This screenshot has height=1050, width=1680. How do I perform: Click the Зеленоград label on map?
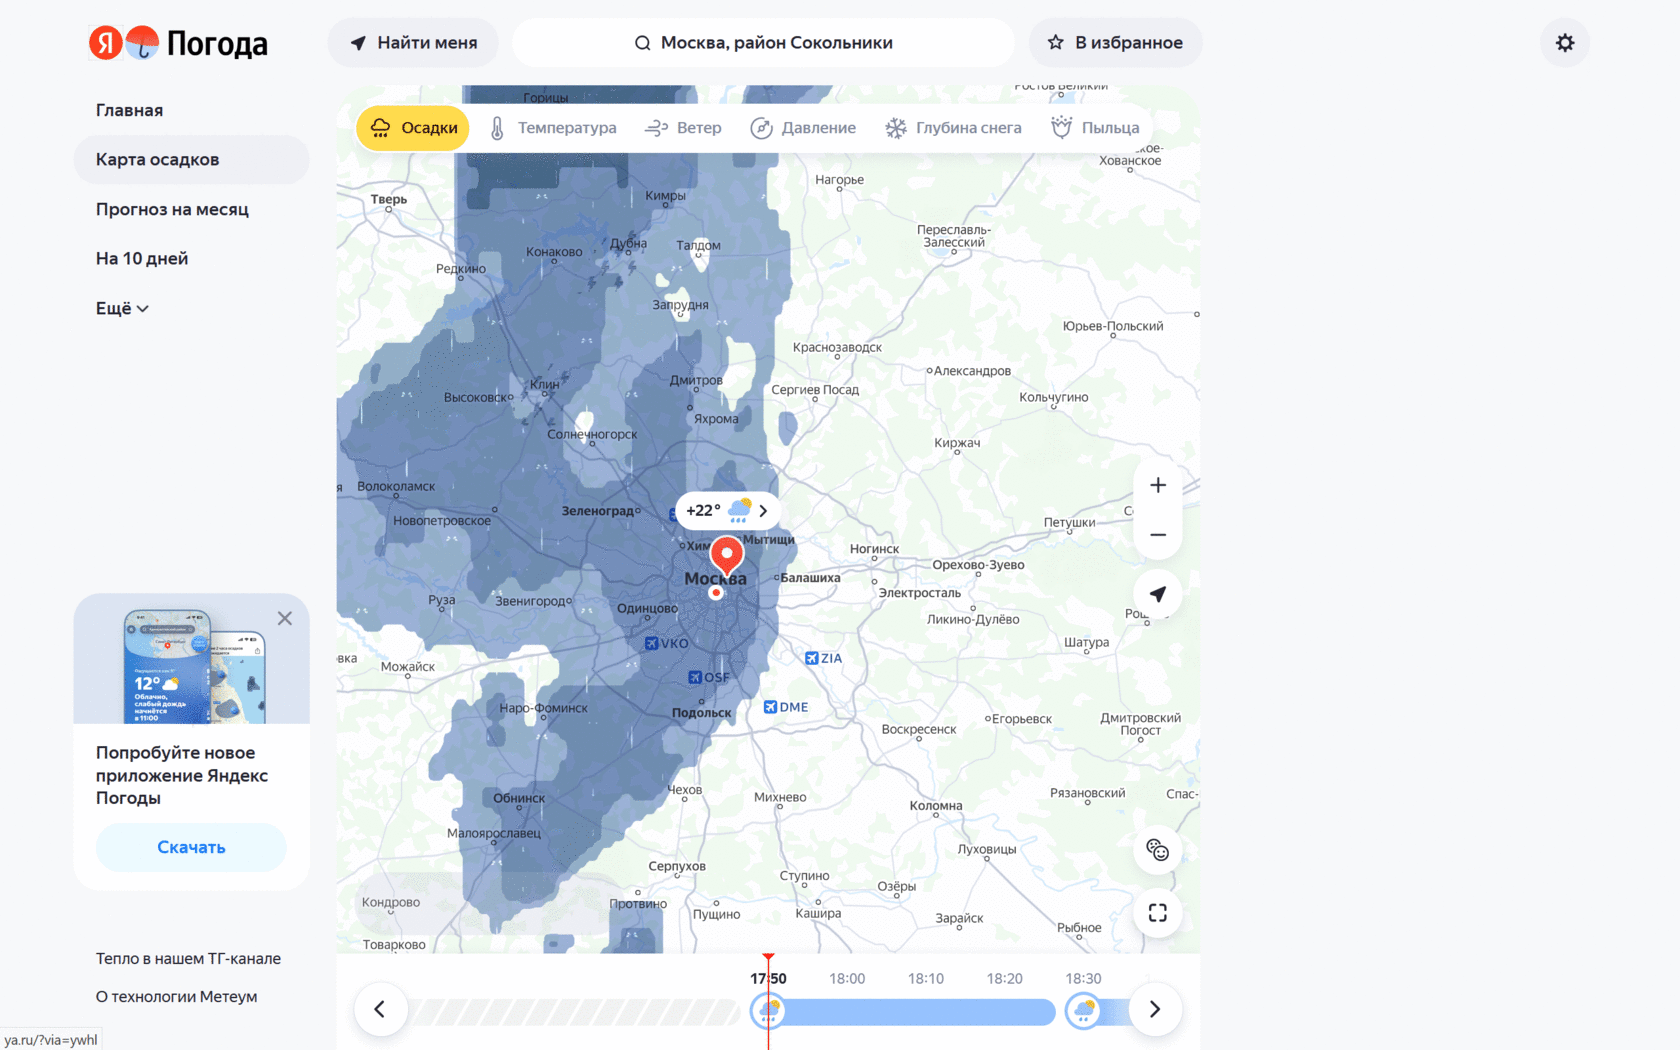[598, 511]
